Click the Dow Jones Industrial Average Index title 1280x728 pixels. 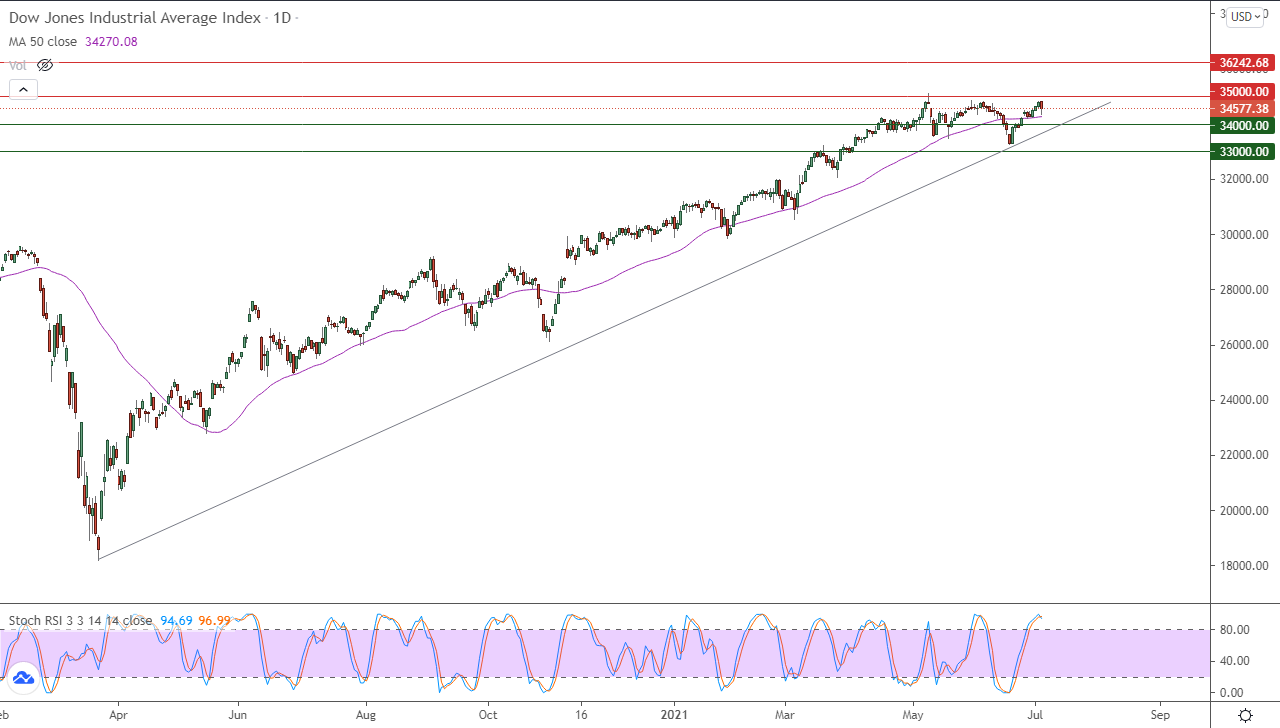135,18
